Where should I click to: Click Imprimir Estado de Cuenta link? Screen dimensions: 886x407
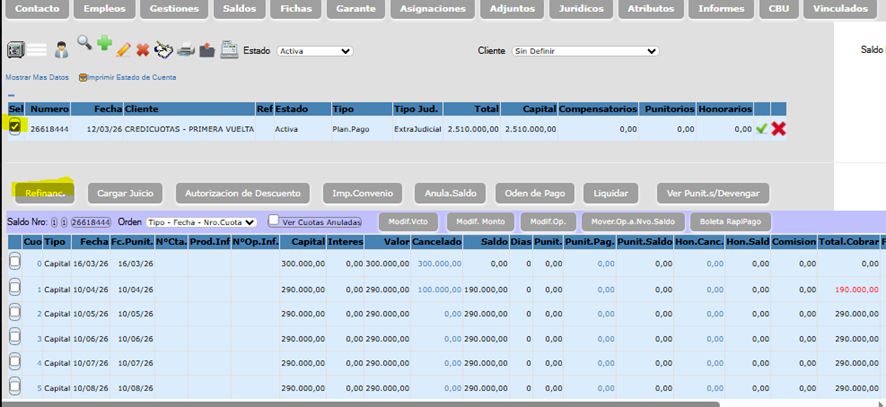(132, 77)
